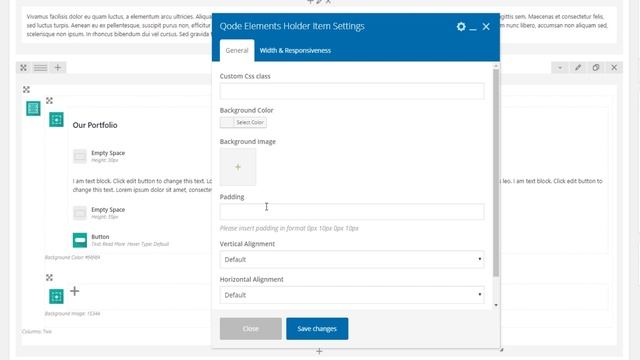Click move handle of second holder item
This screenshot has height=360, width=640.
(49, 278)
